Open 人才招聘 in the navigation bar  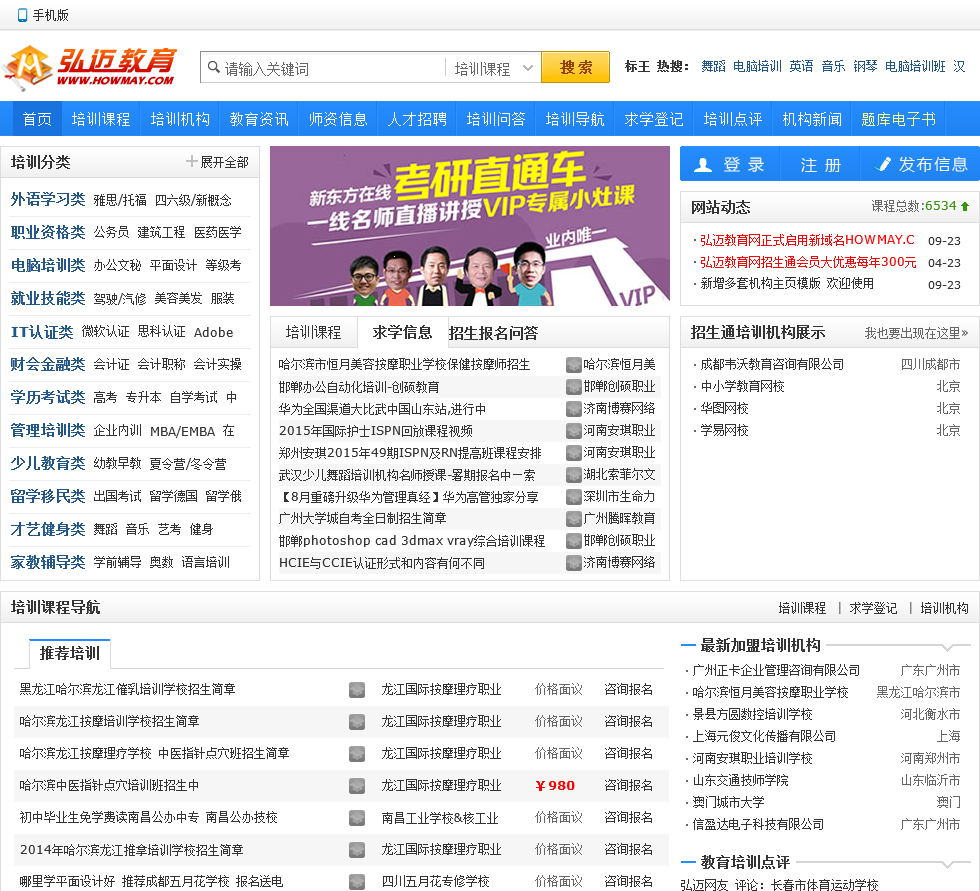[417, 119]
